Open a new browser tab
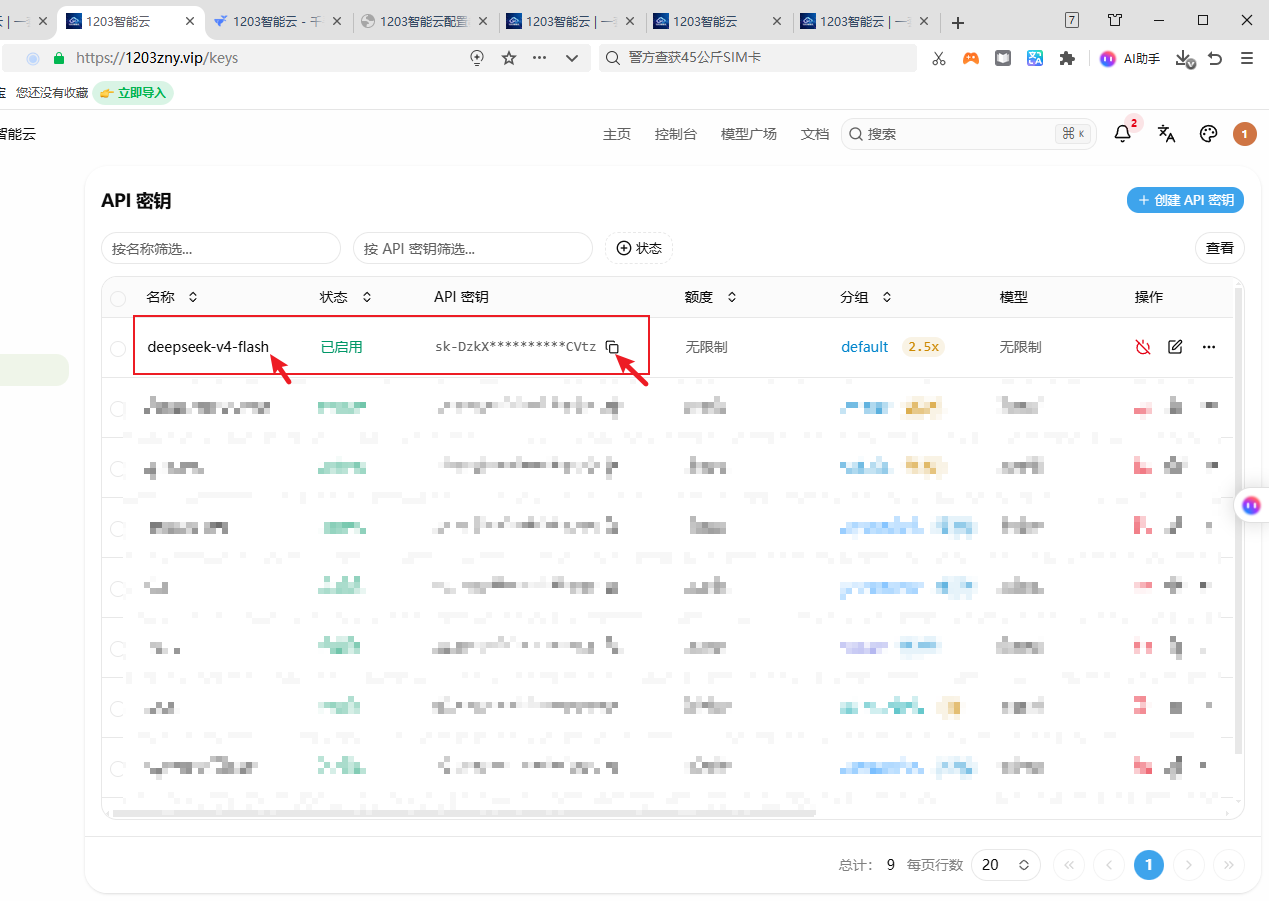 [x=958, y=22]
